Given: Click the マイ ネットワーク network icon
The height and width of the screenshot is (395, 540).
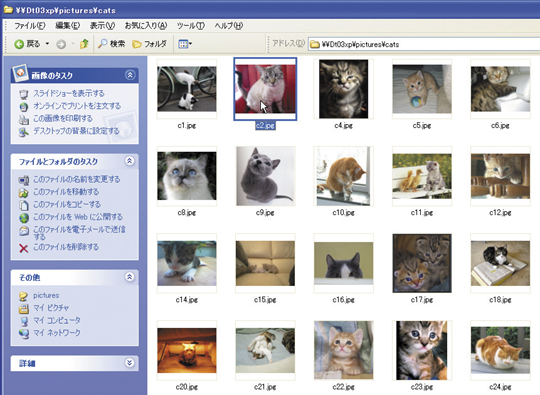Looking at the screenshot, I should (x=23, y=334).
